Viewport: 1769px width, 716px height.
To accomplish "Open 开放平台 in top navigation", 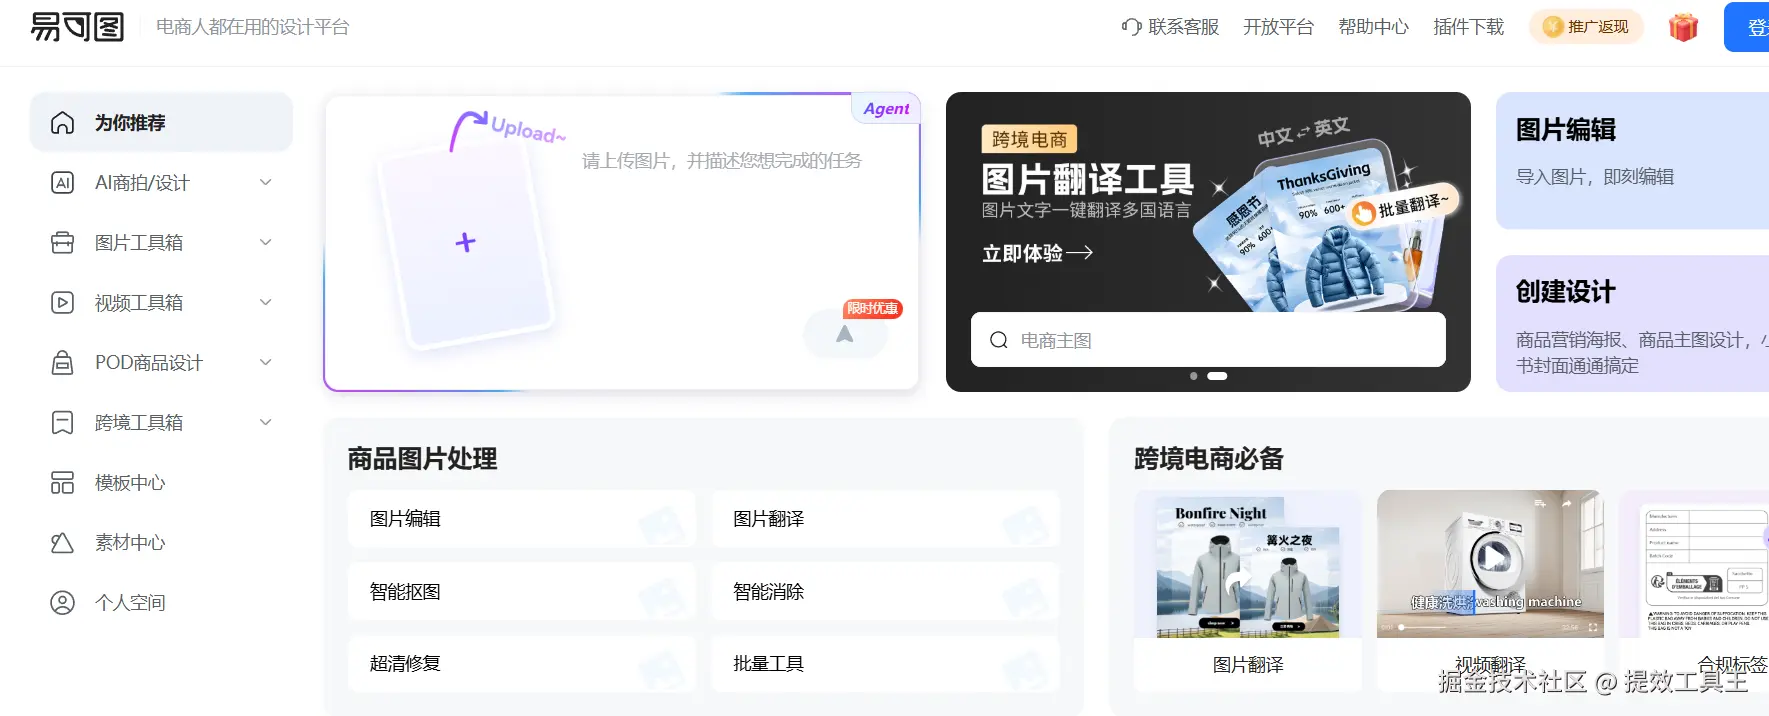I will (x=1278, y=27).
